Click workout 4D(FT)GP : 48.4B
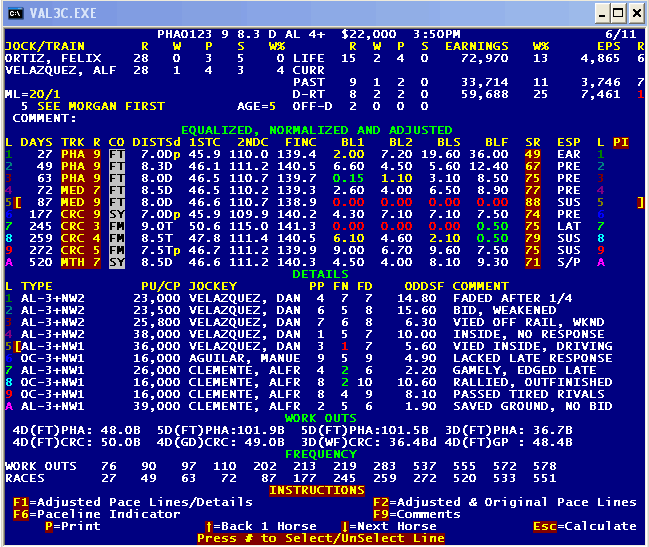 509,442
